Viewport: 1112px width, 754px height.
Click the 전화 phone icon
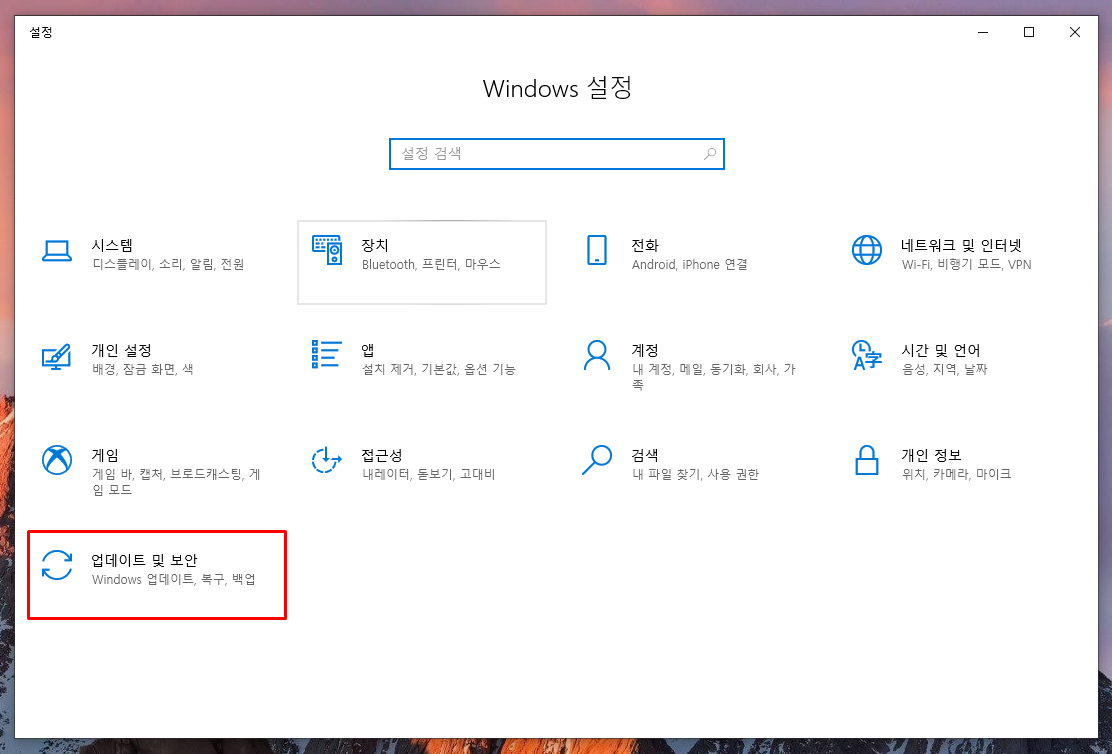pos(596,250)
